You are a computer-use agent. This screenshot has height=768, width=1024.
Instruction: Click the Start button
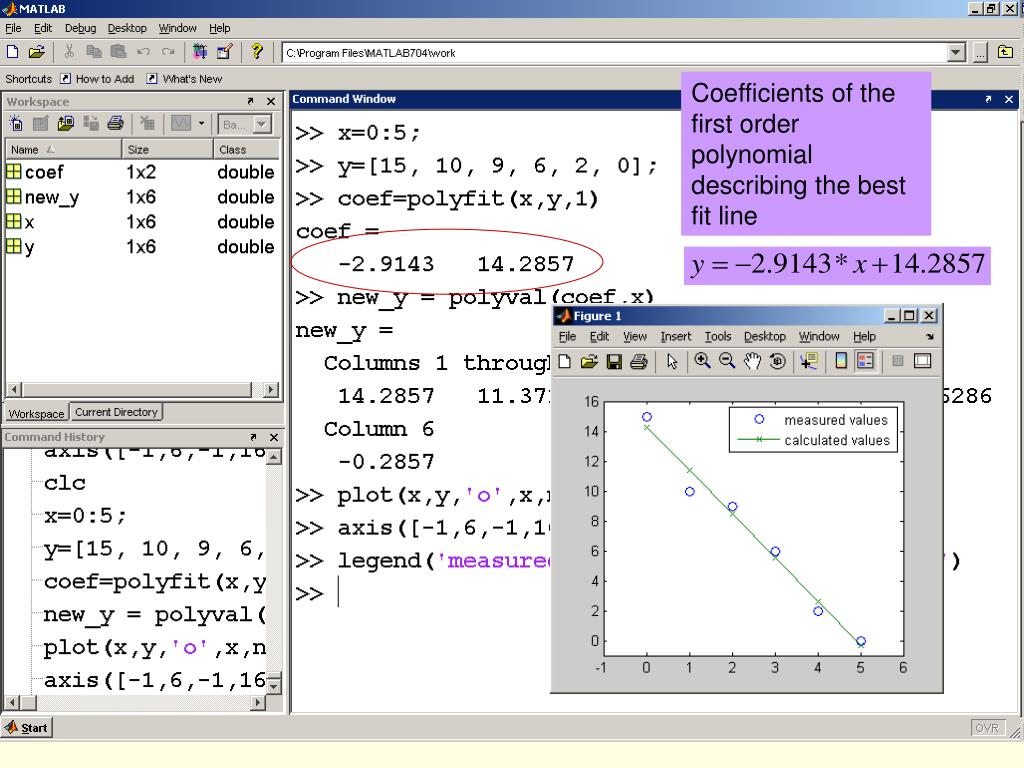pyautogui.click(x=27, y=728)
